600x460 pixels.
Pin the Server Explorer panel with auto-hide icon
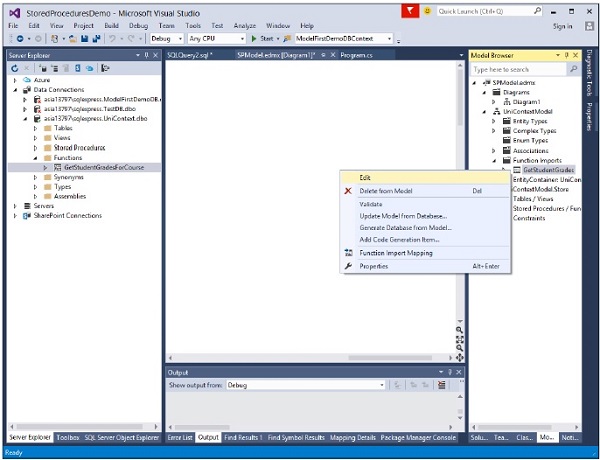(146, 55)
